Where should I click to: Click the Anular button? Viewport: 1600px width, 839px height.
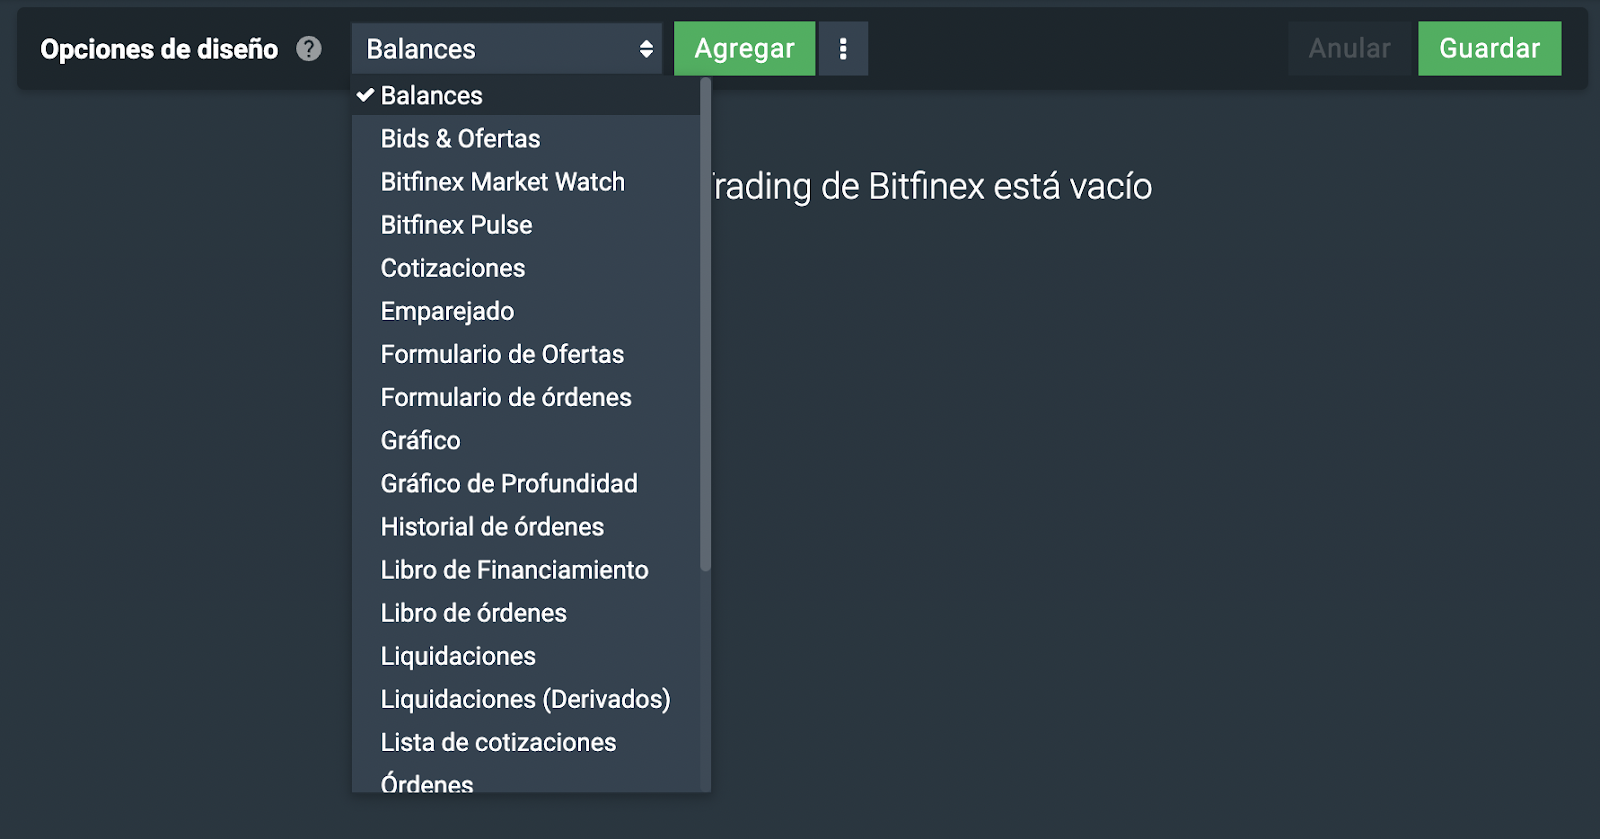coord(1349,48)
